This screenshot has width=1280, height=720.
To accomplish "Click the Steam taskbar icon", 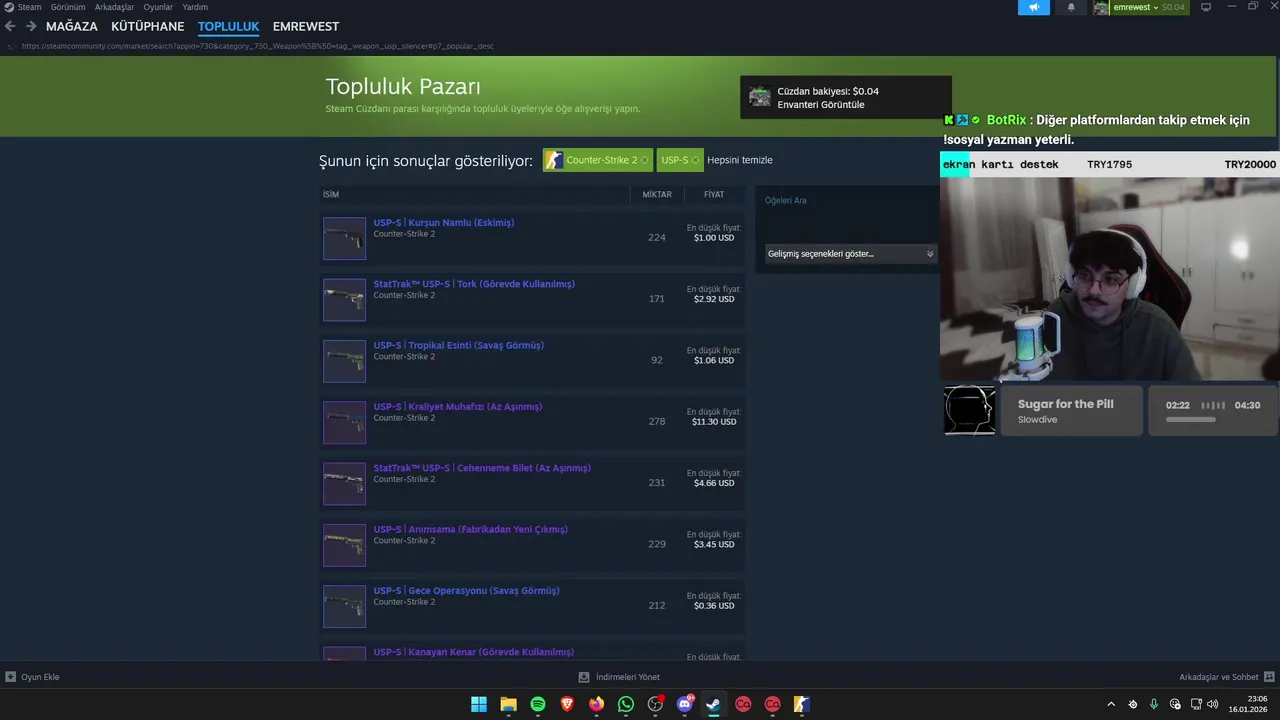I will 714,704.
